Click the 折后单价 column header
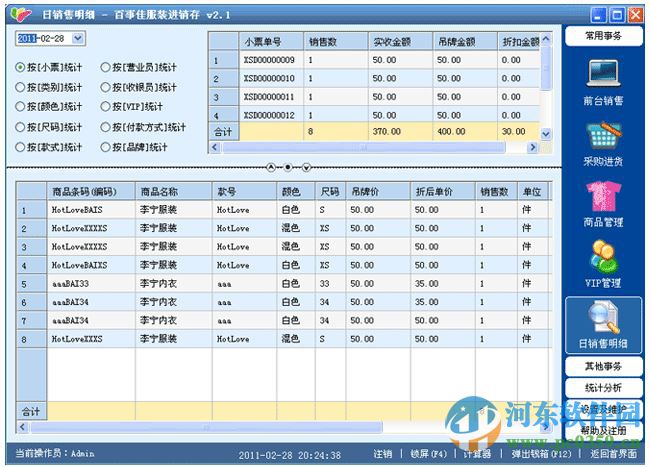The width and height of the screenshot is (650, 467). pyautogui.click(x=443, y=191)
